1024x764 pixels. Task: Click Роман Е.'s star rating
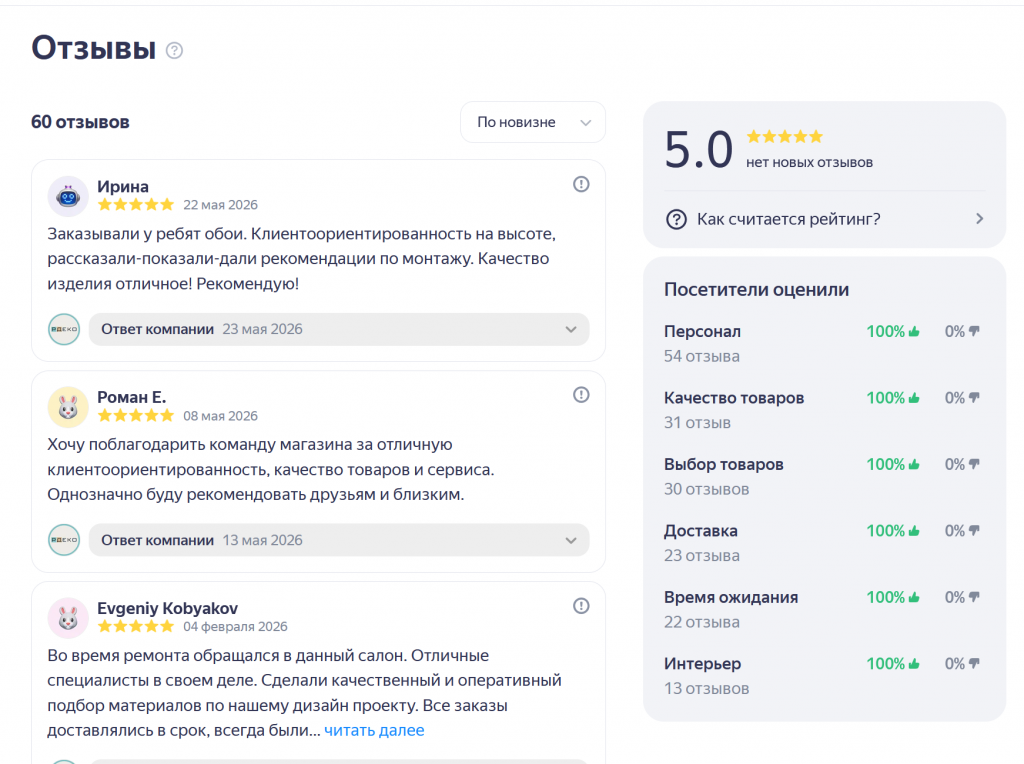point(136,416)
